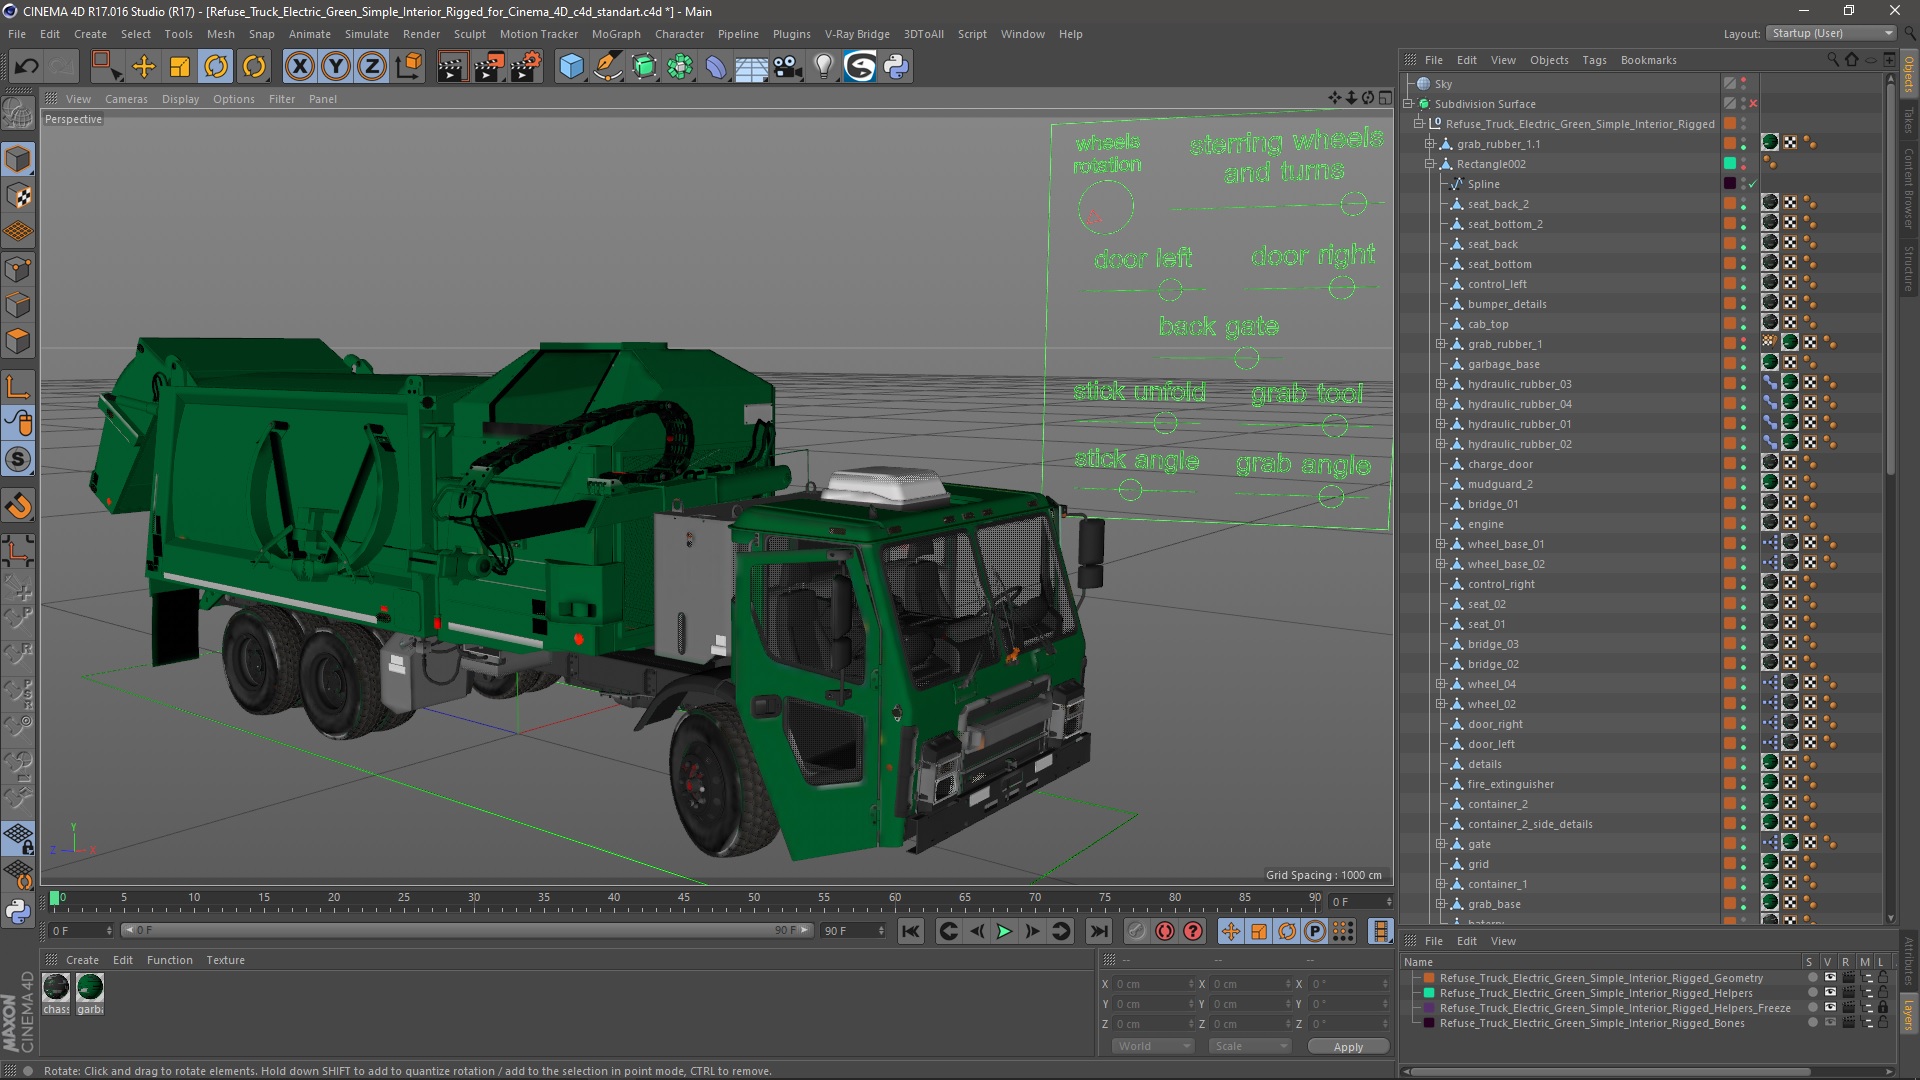Click the Bend deformer icon
Screen dimensions: 1920x1080
tap(716, 67)
